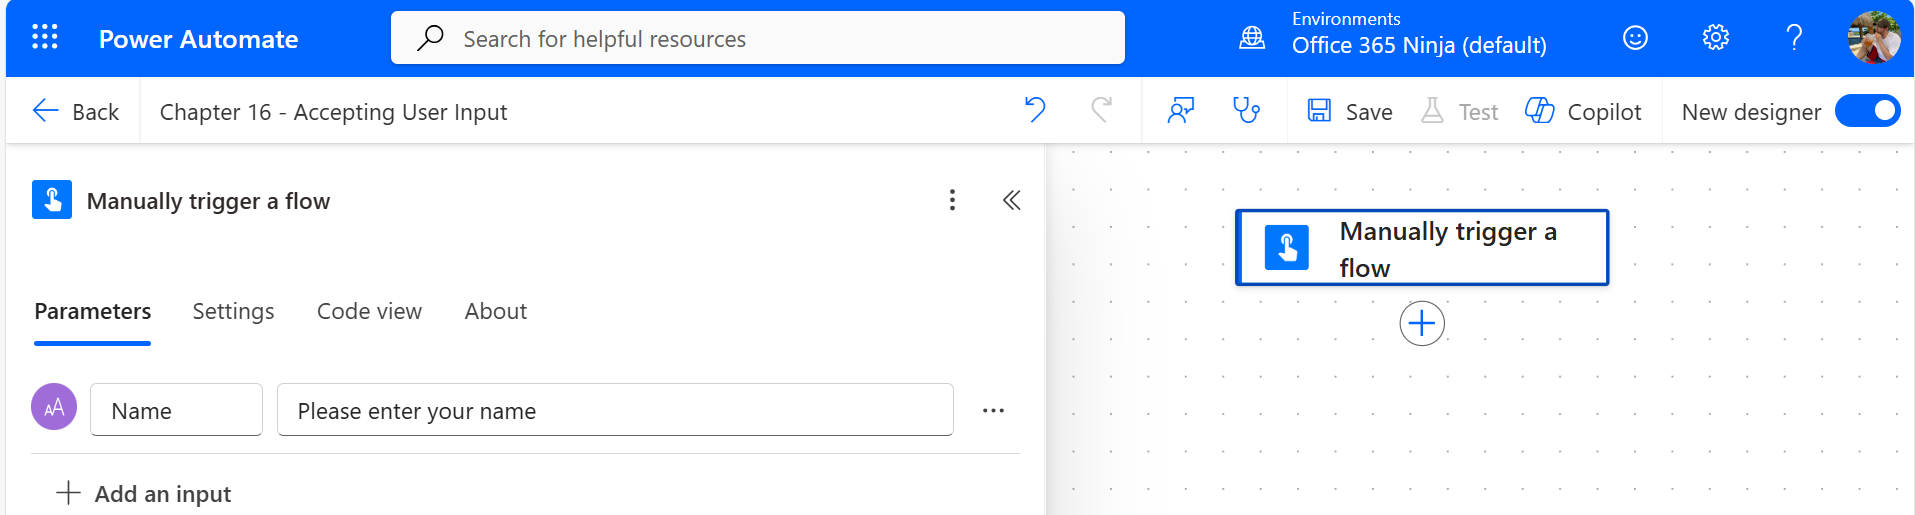Edit flow title Chapter 16 - Accepting User Input
The width and height of the screenshot is (1915, 515).
(333, 112)
